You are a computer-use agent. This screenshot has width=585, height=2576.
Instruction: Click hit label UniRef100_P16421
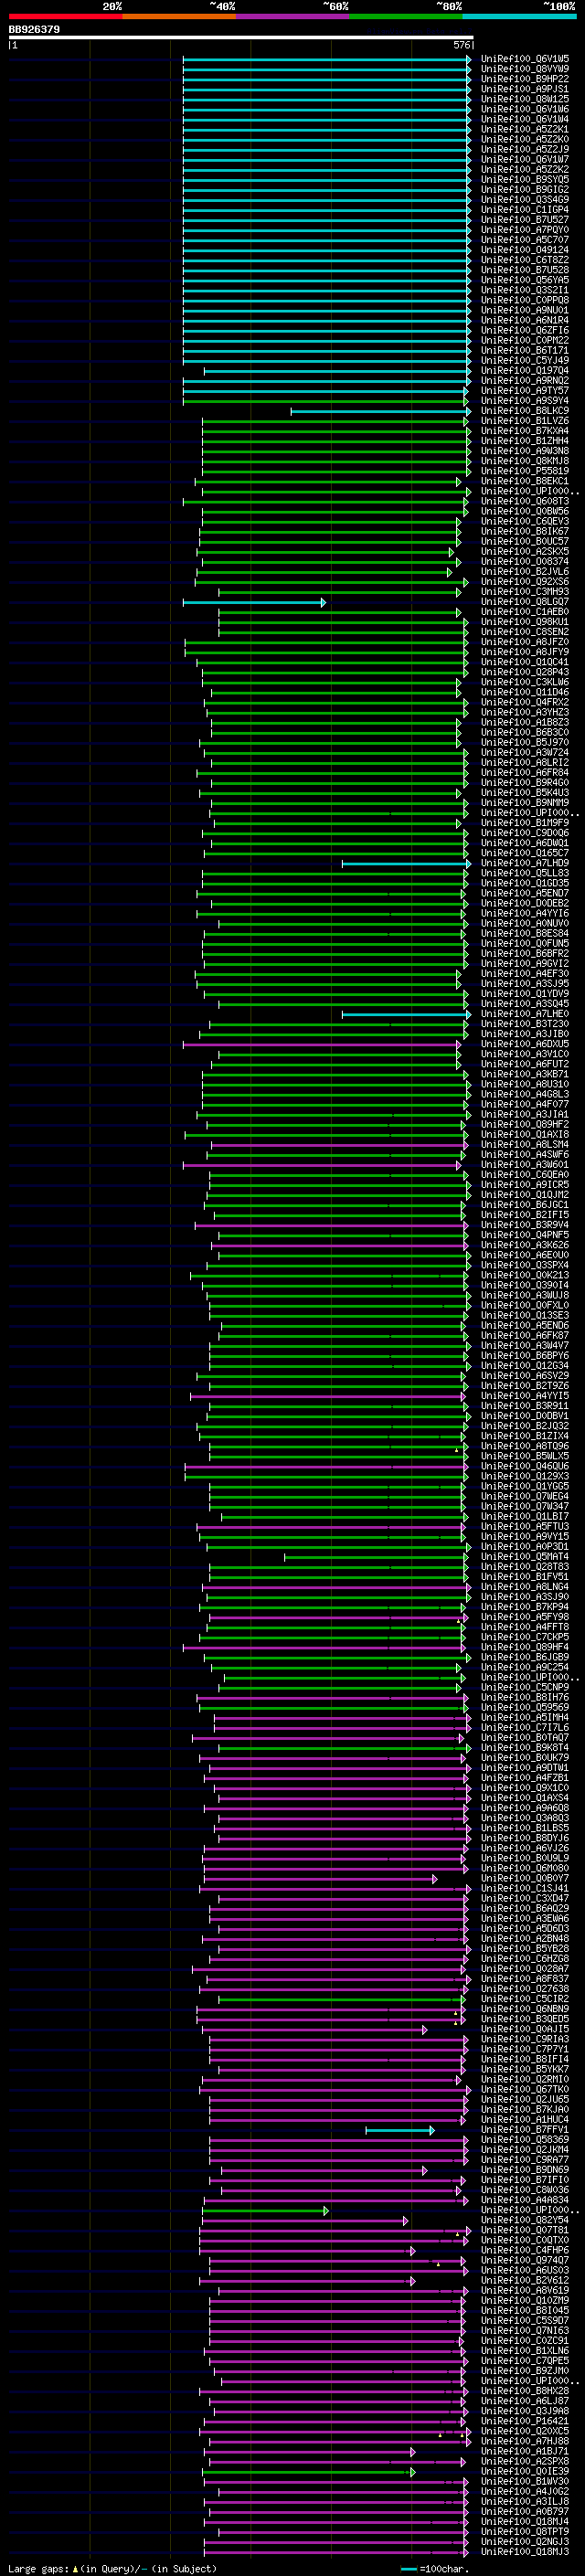(x=525, y=2421)
